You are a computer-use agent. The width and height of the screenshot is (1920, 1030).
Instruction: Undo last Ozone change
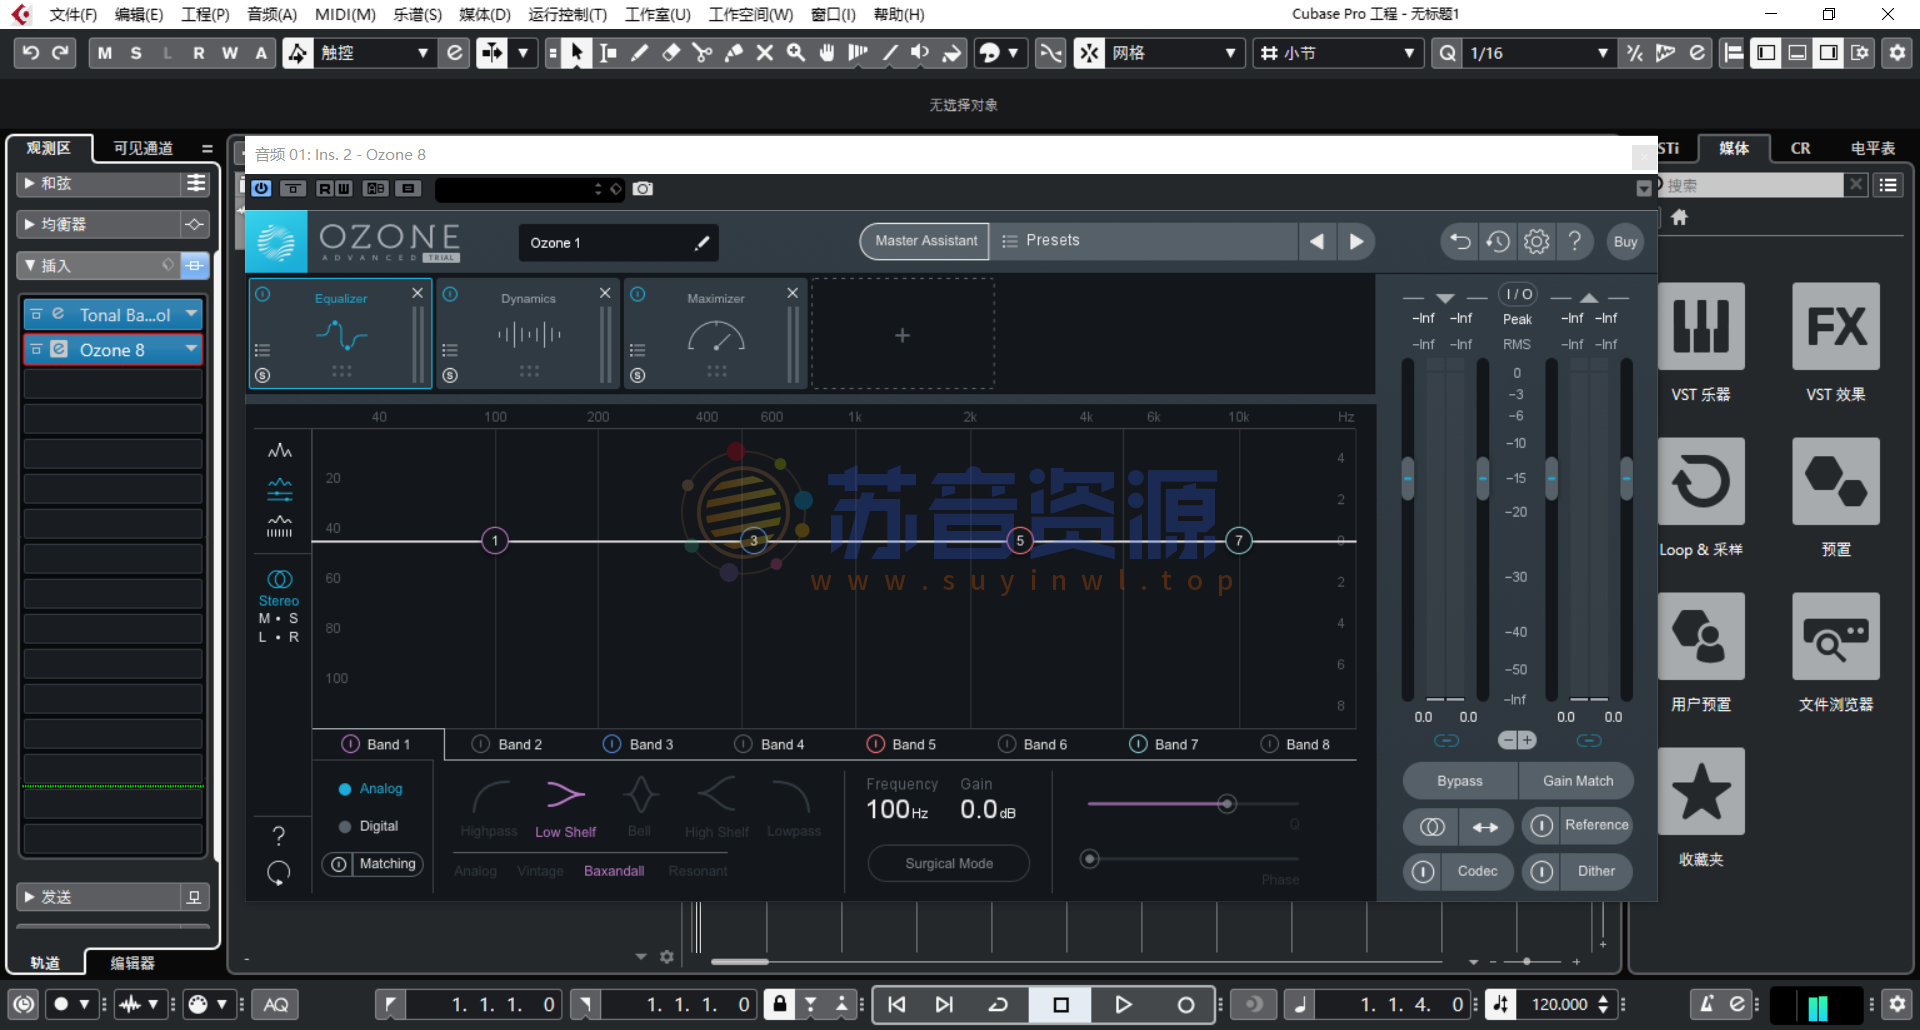click(1460, 241)
